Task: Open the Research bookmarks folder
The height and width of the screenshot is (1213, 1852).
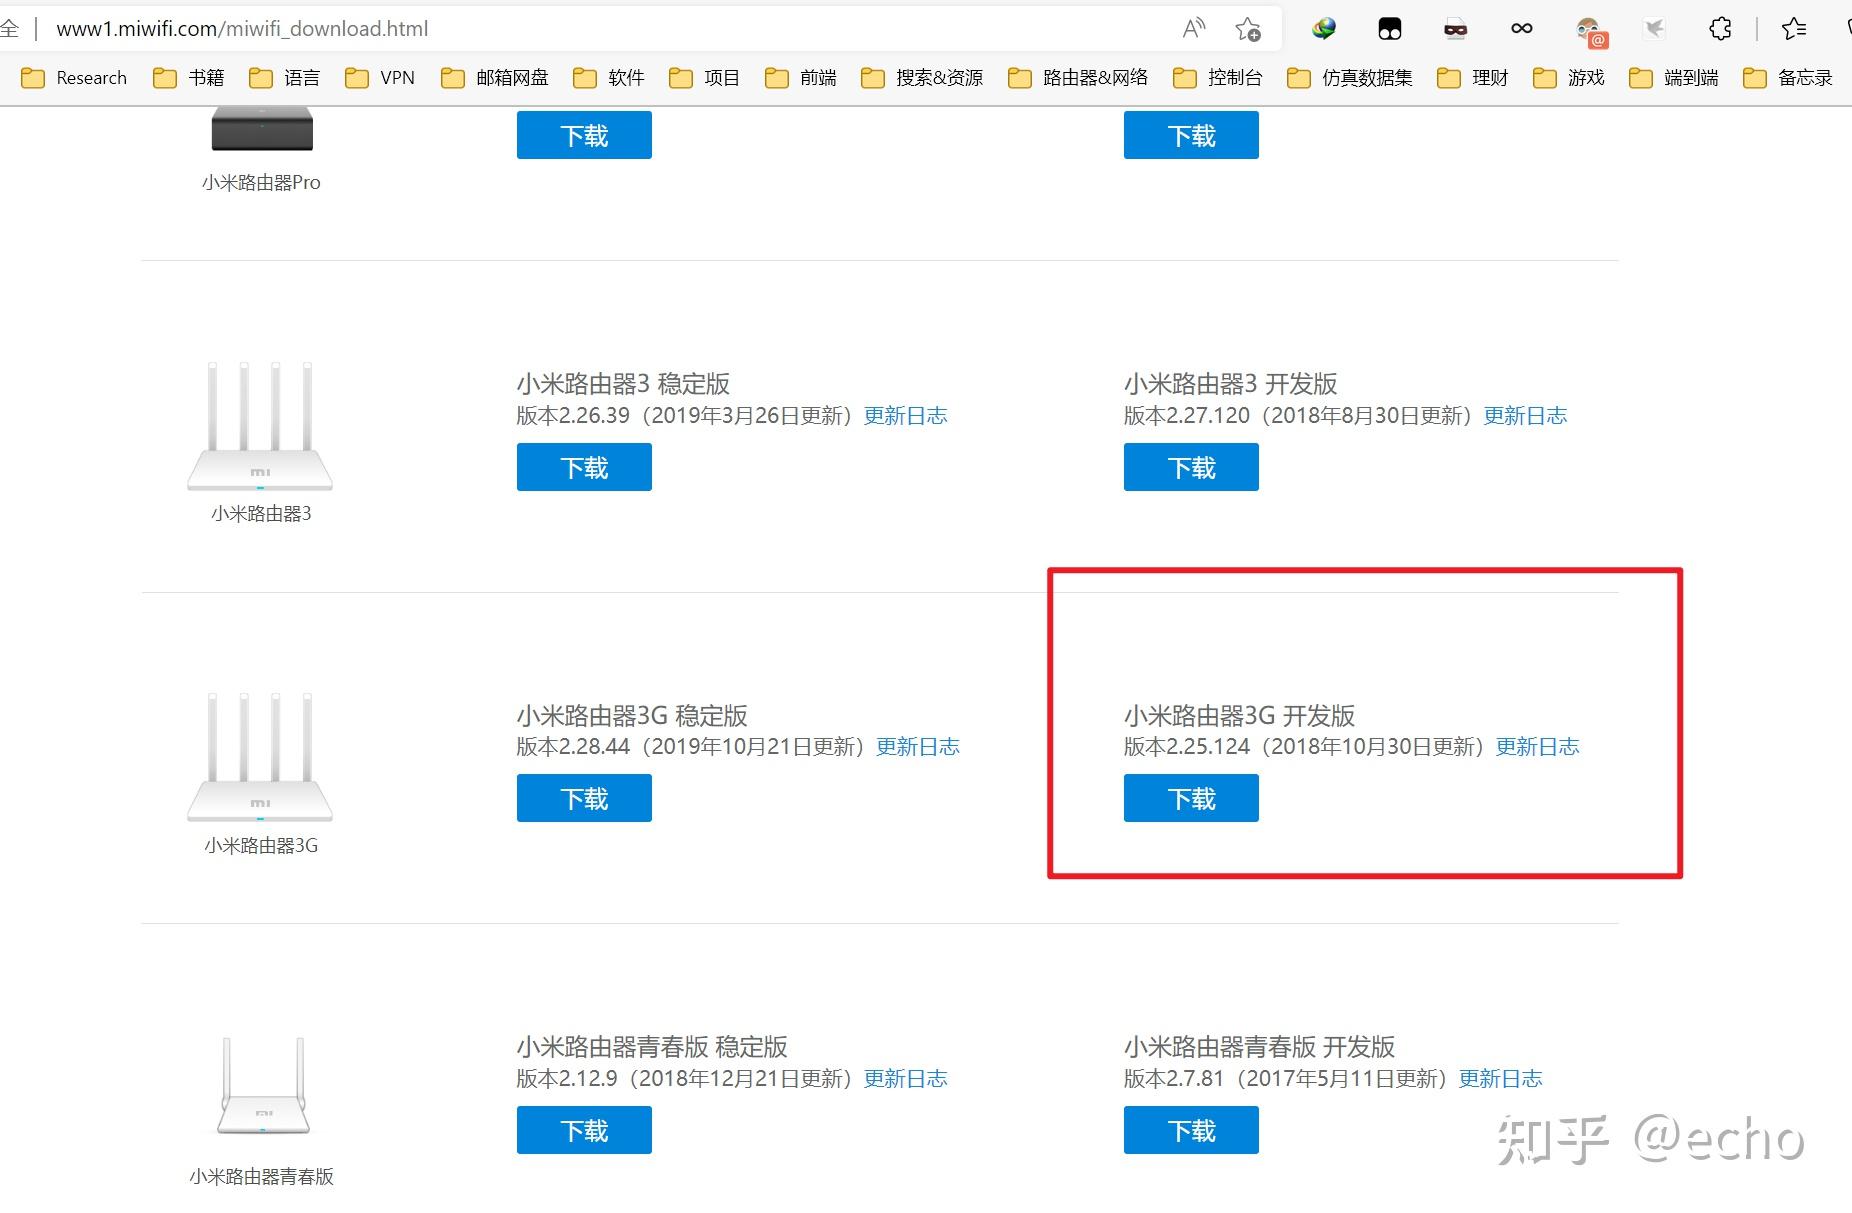Action: pos(74,78)
